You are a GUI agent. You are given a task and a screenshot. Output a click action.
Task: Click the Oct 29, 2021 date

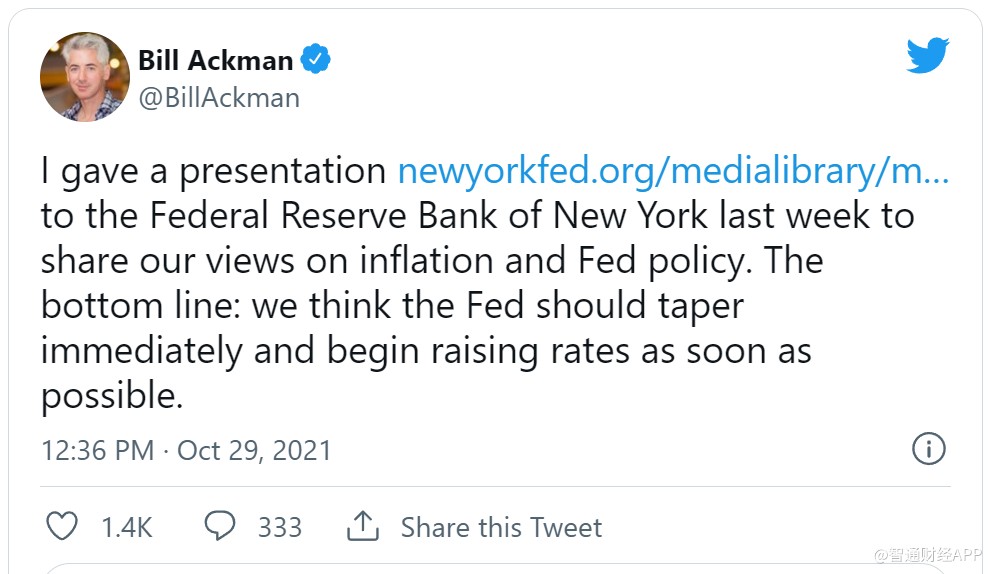coord(254,450)
